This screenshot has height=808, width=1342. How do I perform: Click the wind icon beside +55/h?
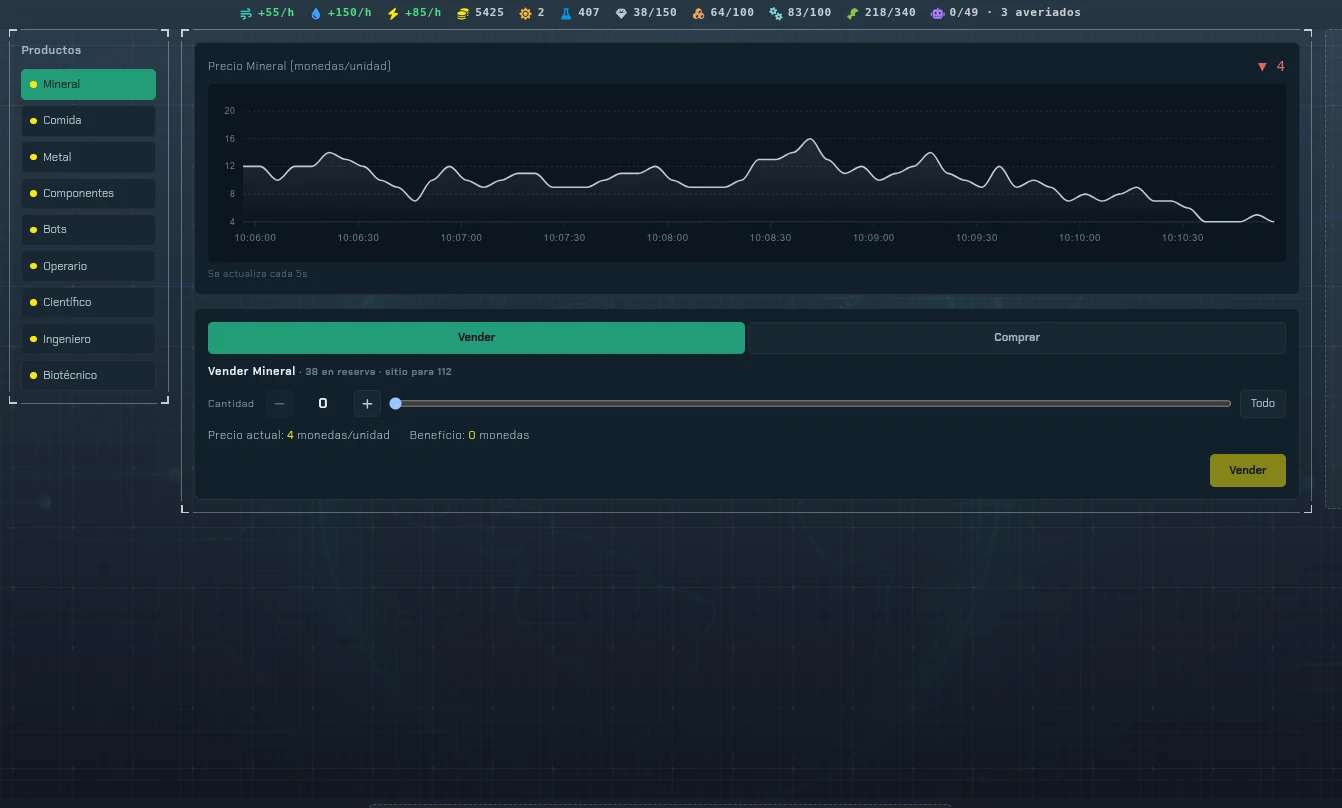[246, 13]
